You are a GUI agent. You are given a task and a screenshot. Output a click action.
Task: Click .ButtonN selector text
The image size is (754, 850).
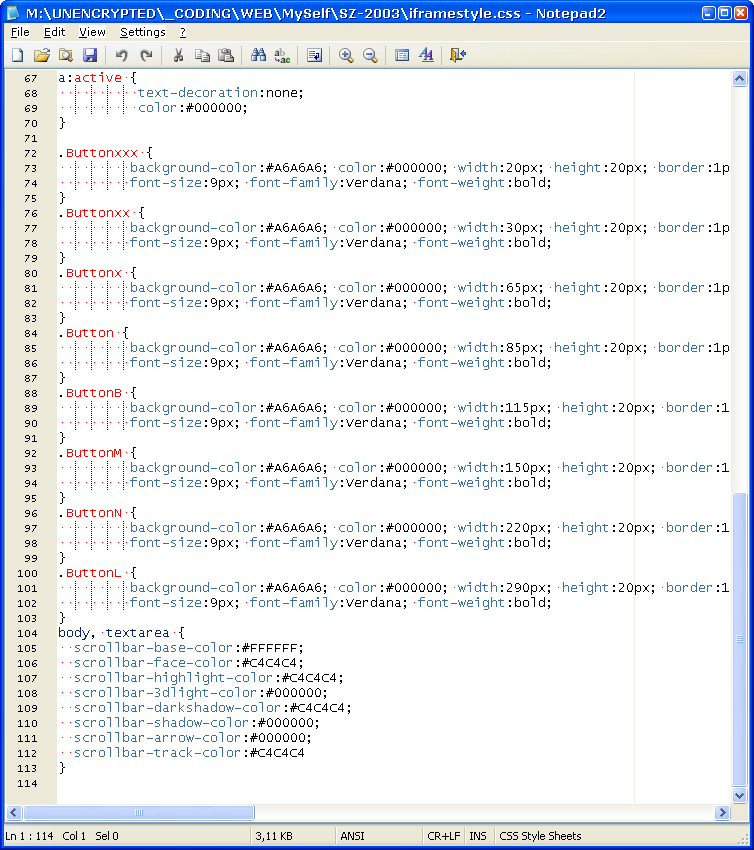coord(90,513)
